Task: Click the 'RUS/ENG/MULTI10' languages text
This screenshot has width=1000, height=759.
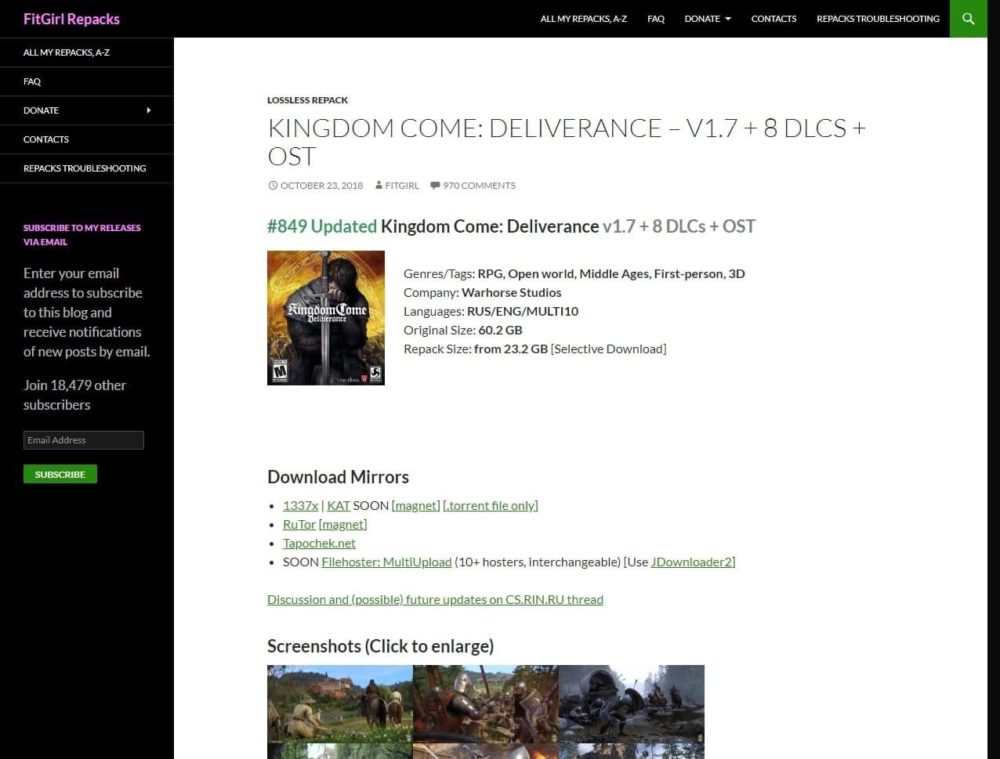Action: (x=522, y=311)
